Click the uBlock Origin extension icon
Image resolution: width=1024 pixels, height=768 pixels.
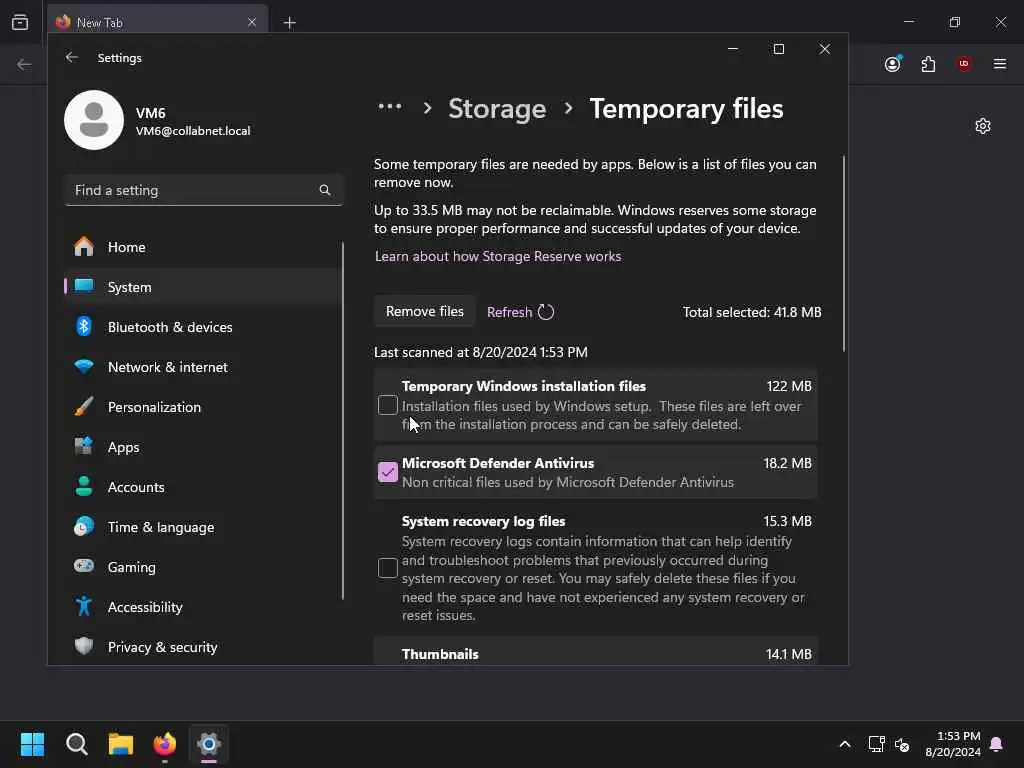coord(964,63)
